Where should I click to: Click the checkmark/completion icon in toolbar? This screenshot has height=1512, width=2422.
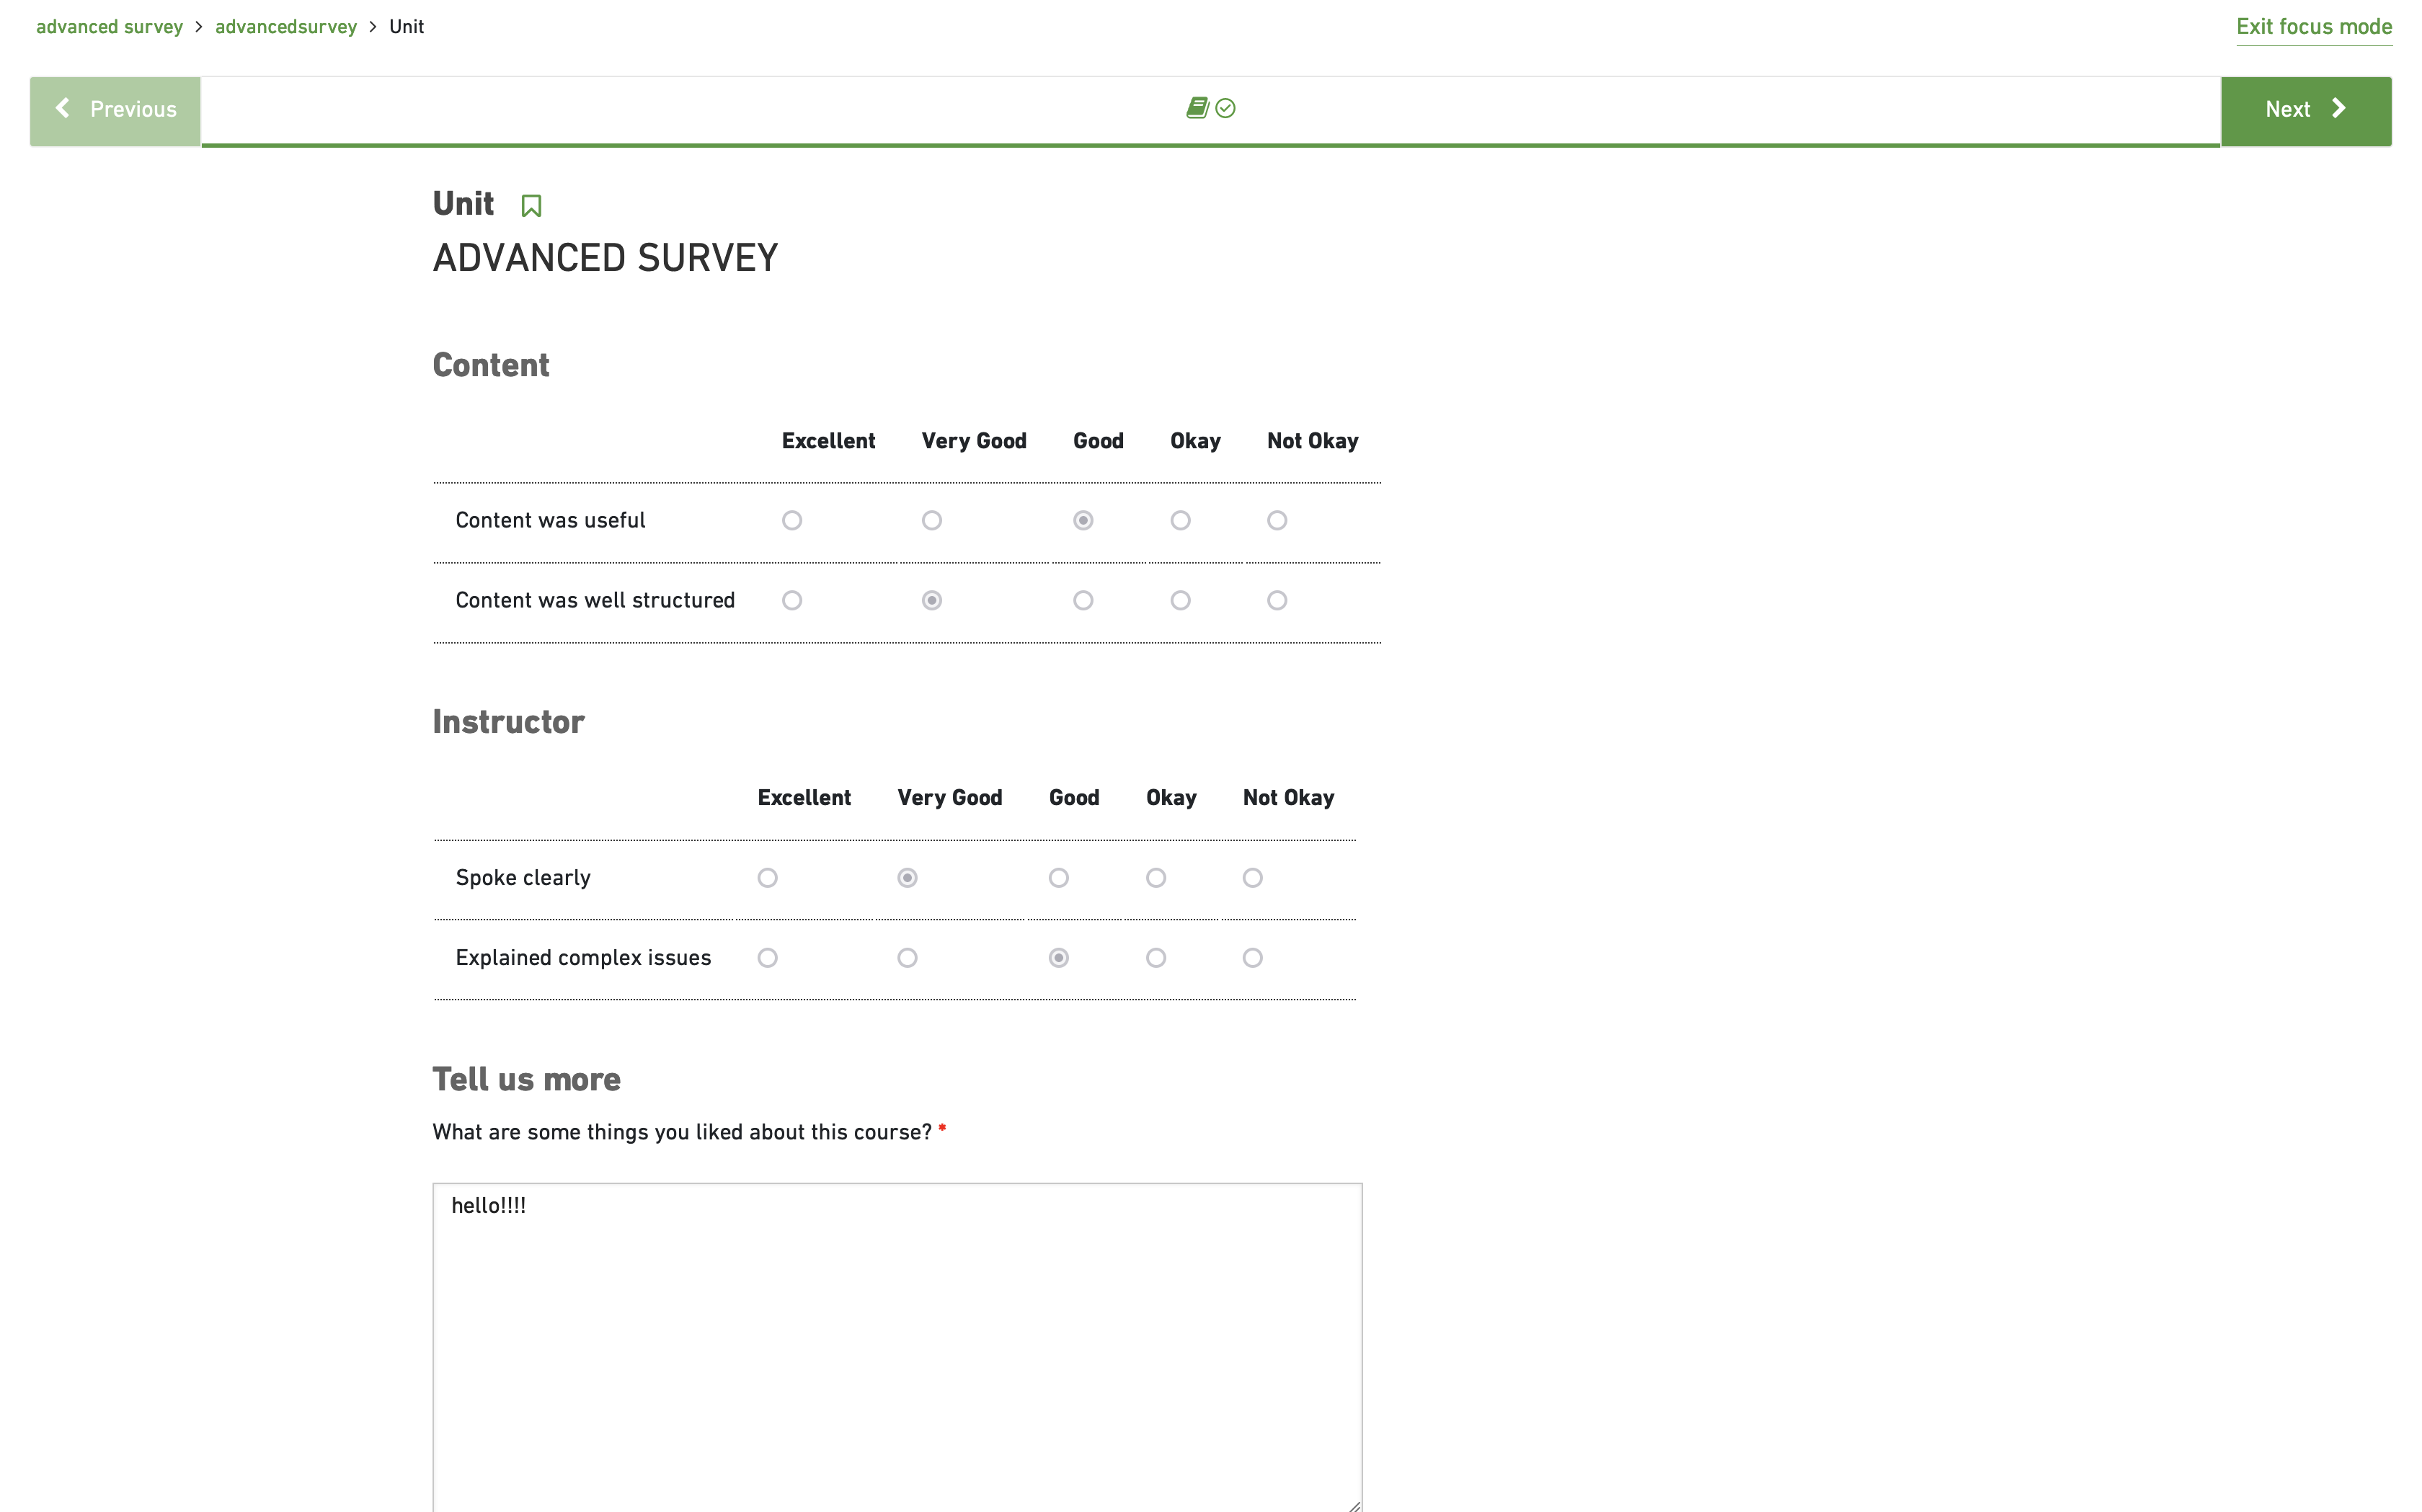click(x=1225, y=108)
